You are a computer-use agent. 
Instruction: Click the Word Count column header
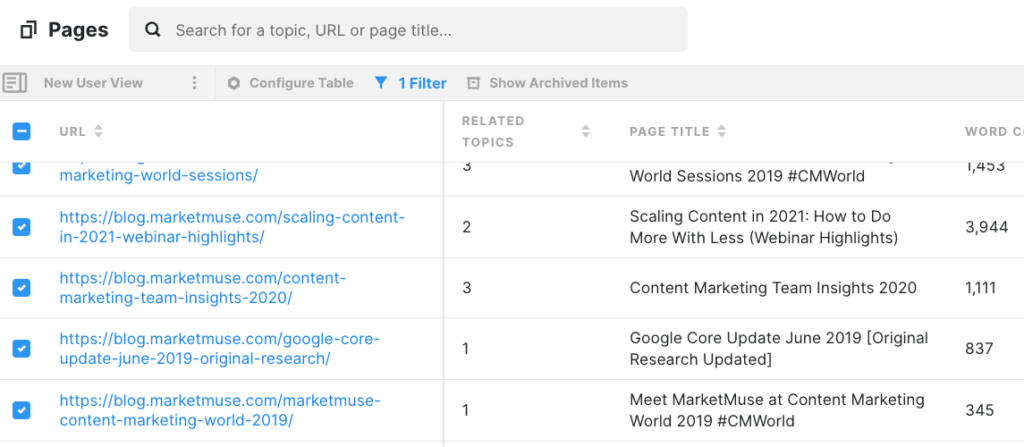point(994,131)
